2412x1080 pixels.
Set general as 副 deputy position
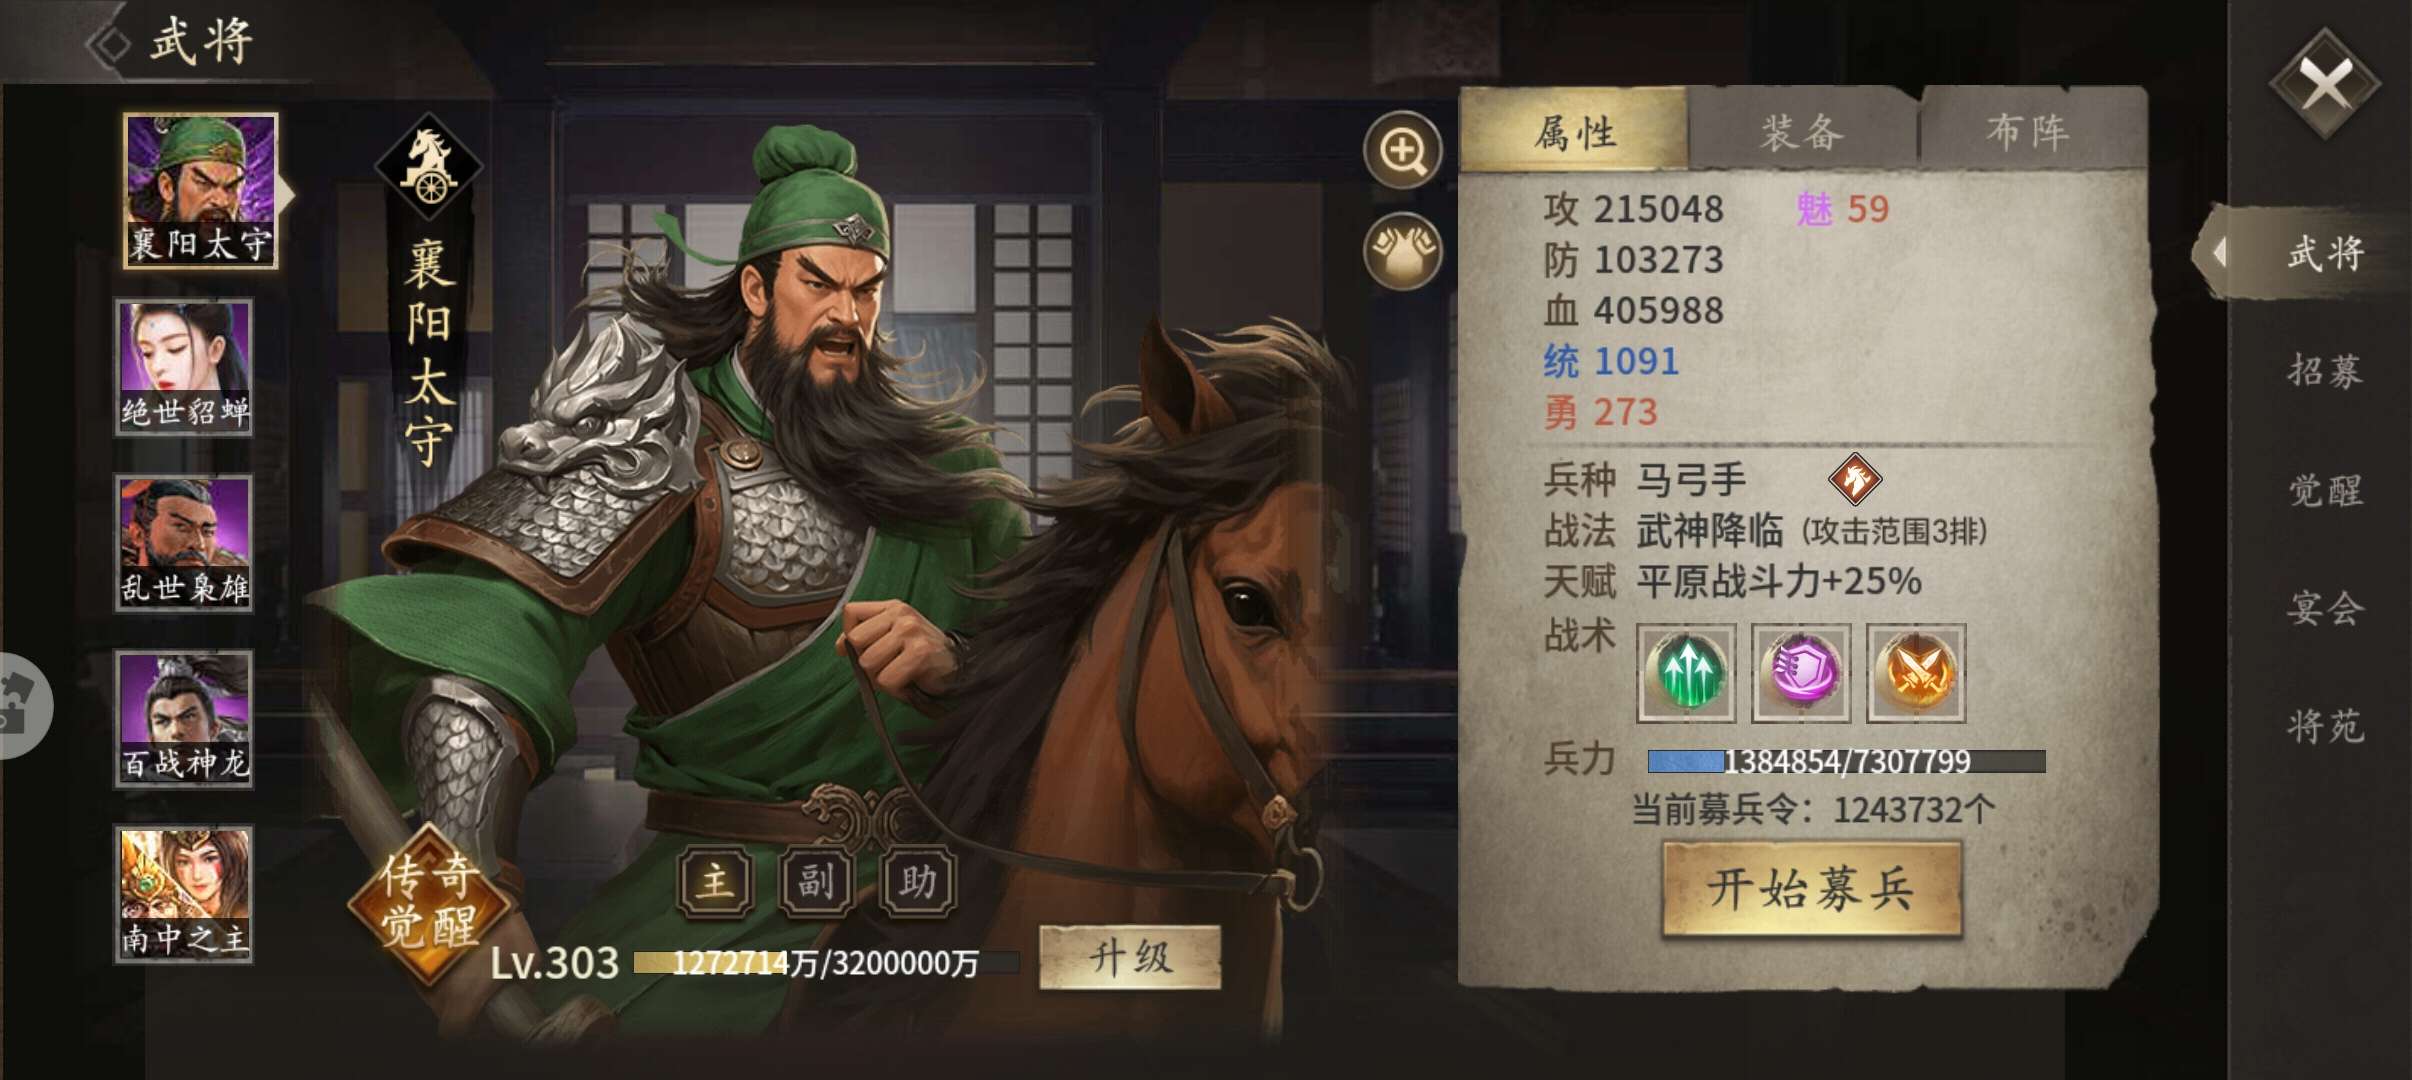point(816,882)
